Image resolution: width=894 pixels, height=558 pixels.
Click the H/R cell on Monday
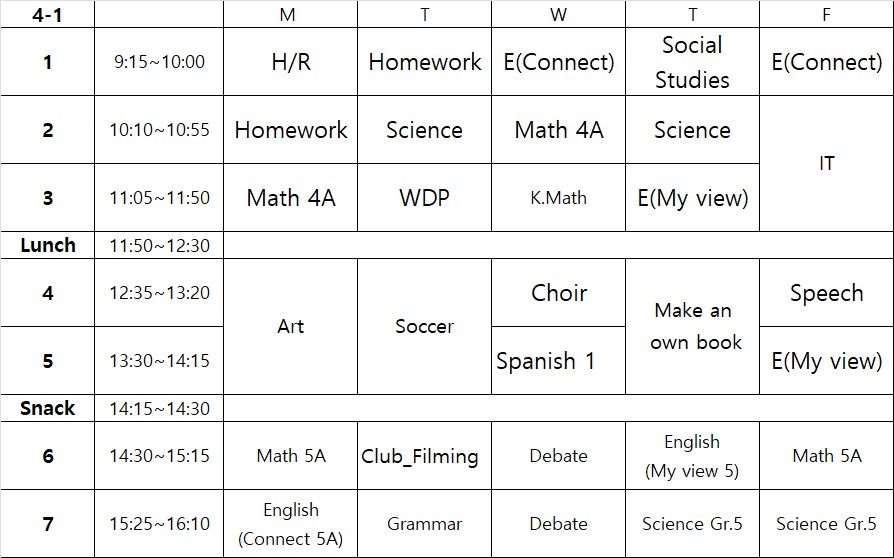point(290,62)
